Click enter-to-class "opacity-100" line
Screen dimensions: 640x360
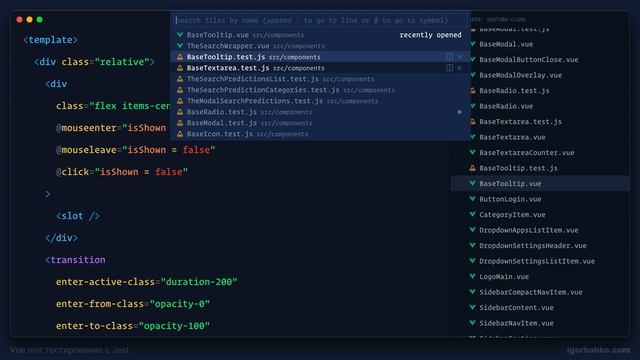point(133,326)
